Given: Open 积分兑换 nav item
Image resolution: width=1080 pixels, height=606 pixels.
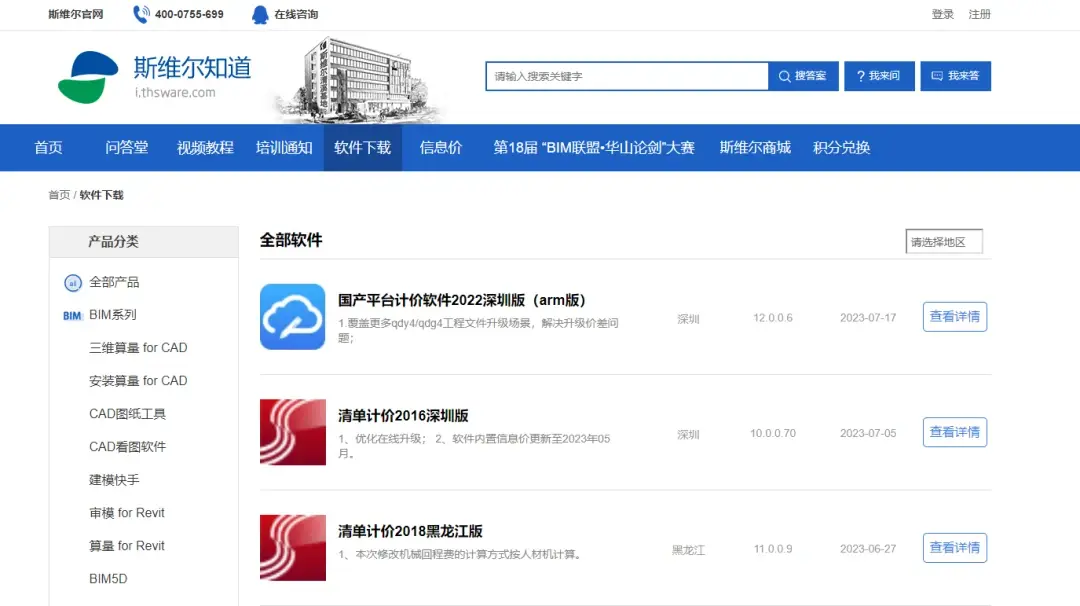Looking at the screenshot, I should tap(841, 147).
